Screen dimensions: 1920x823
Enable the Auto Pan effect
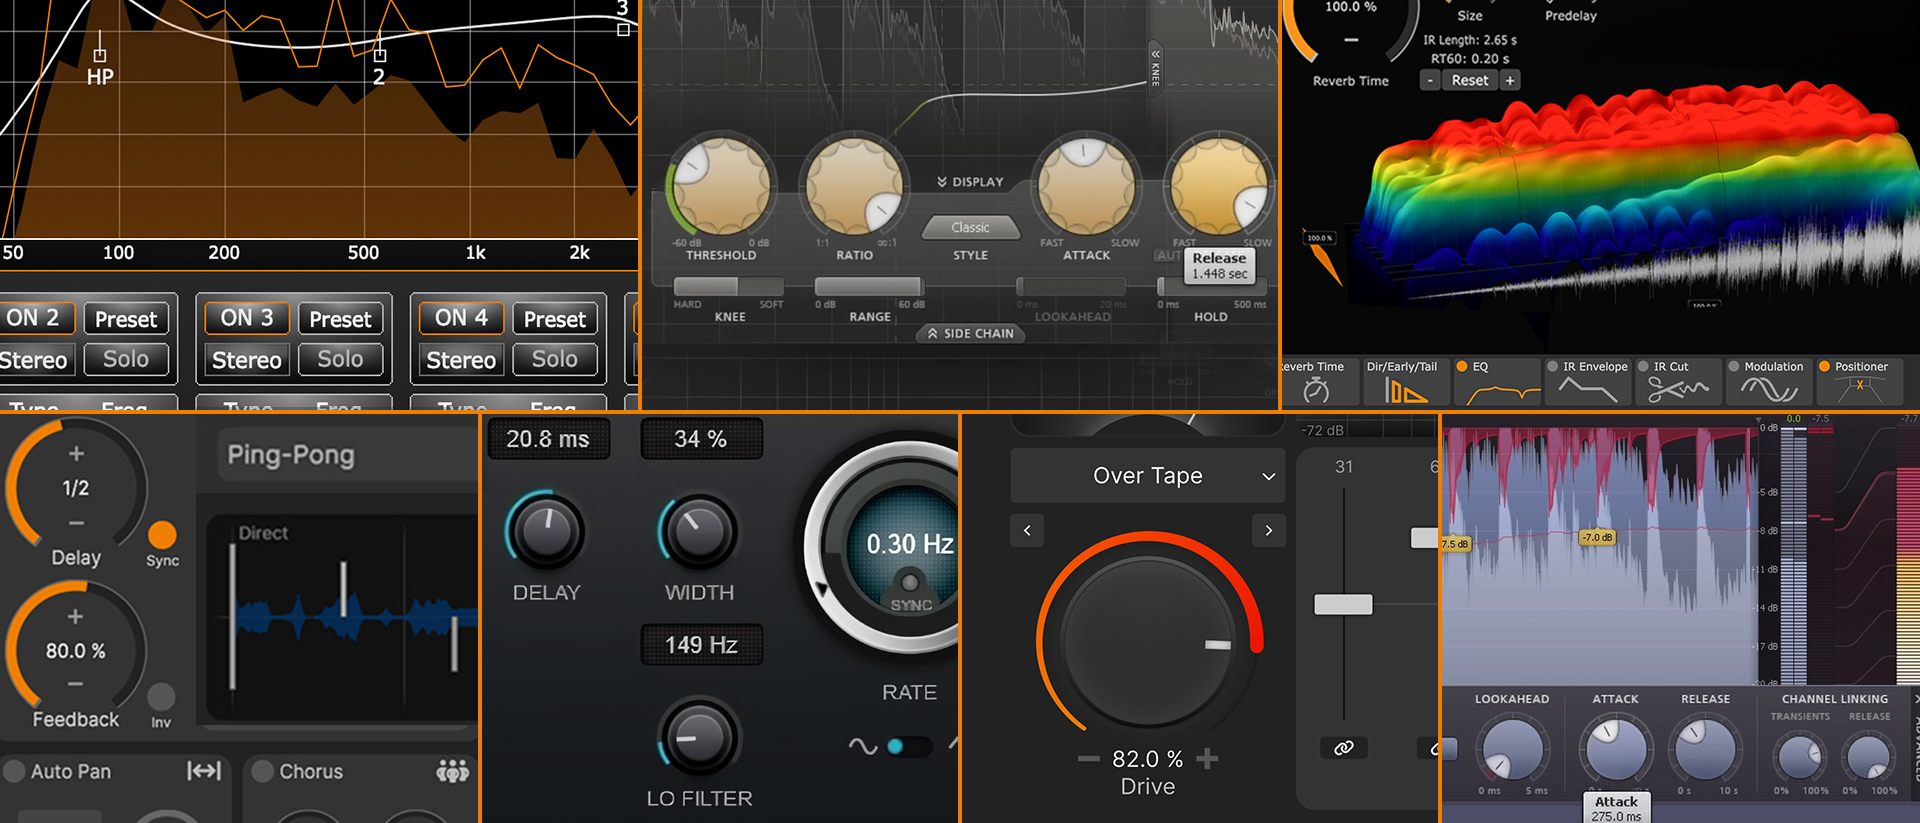[15, 771]
